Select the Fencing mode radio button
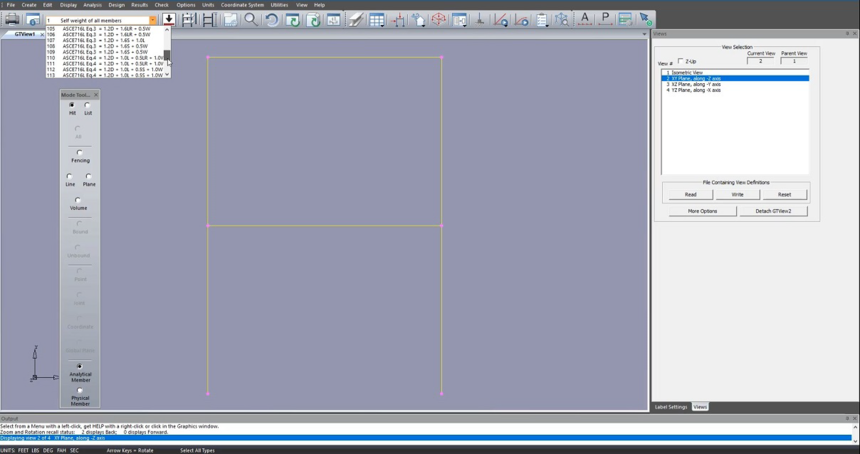 click(x=80, y=153)
